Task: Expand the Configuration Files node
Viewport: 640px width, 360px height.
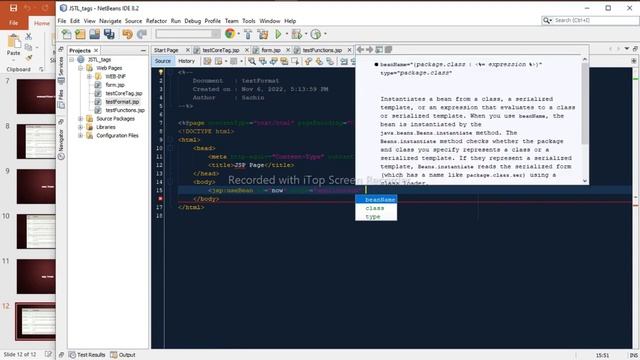Action: 80,136
